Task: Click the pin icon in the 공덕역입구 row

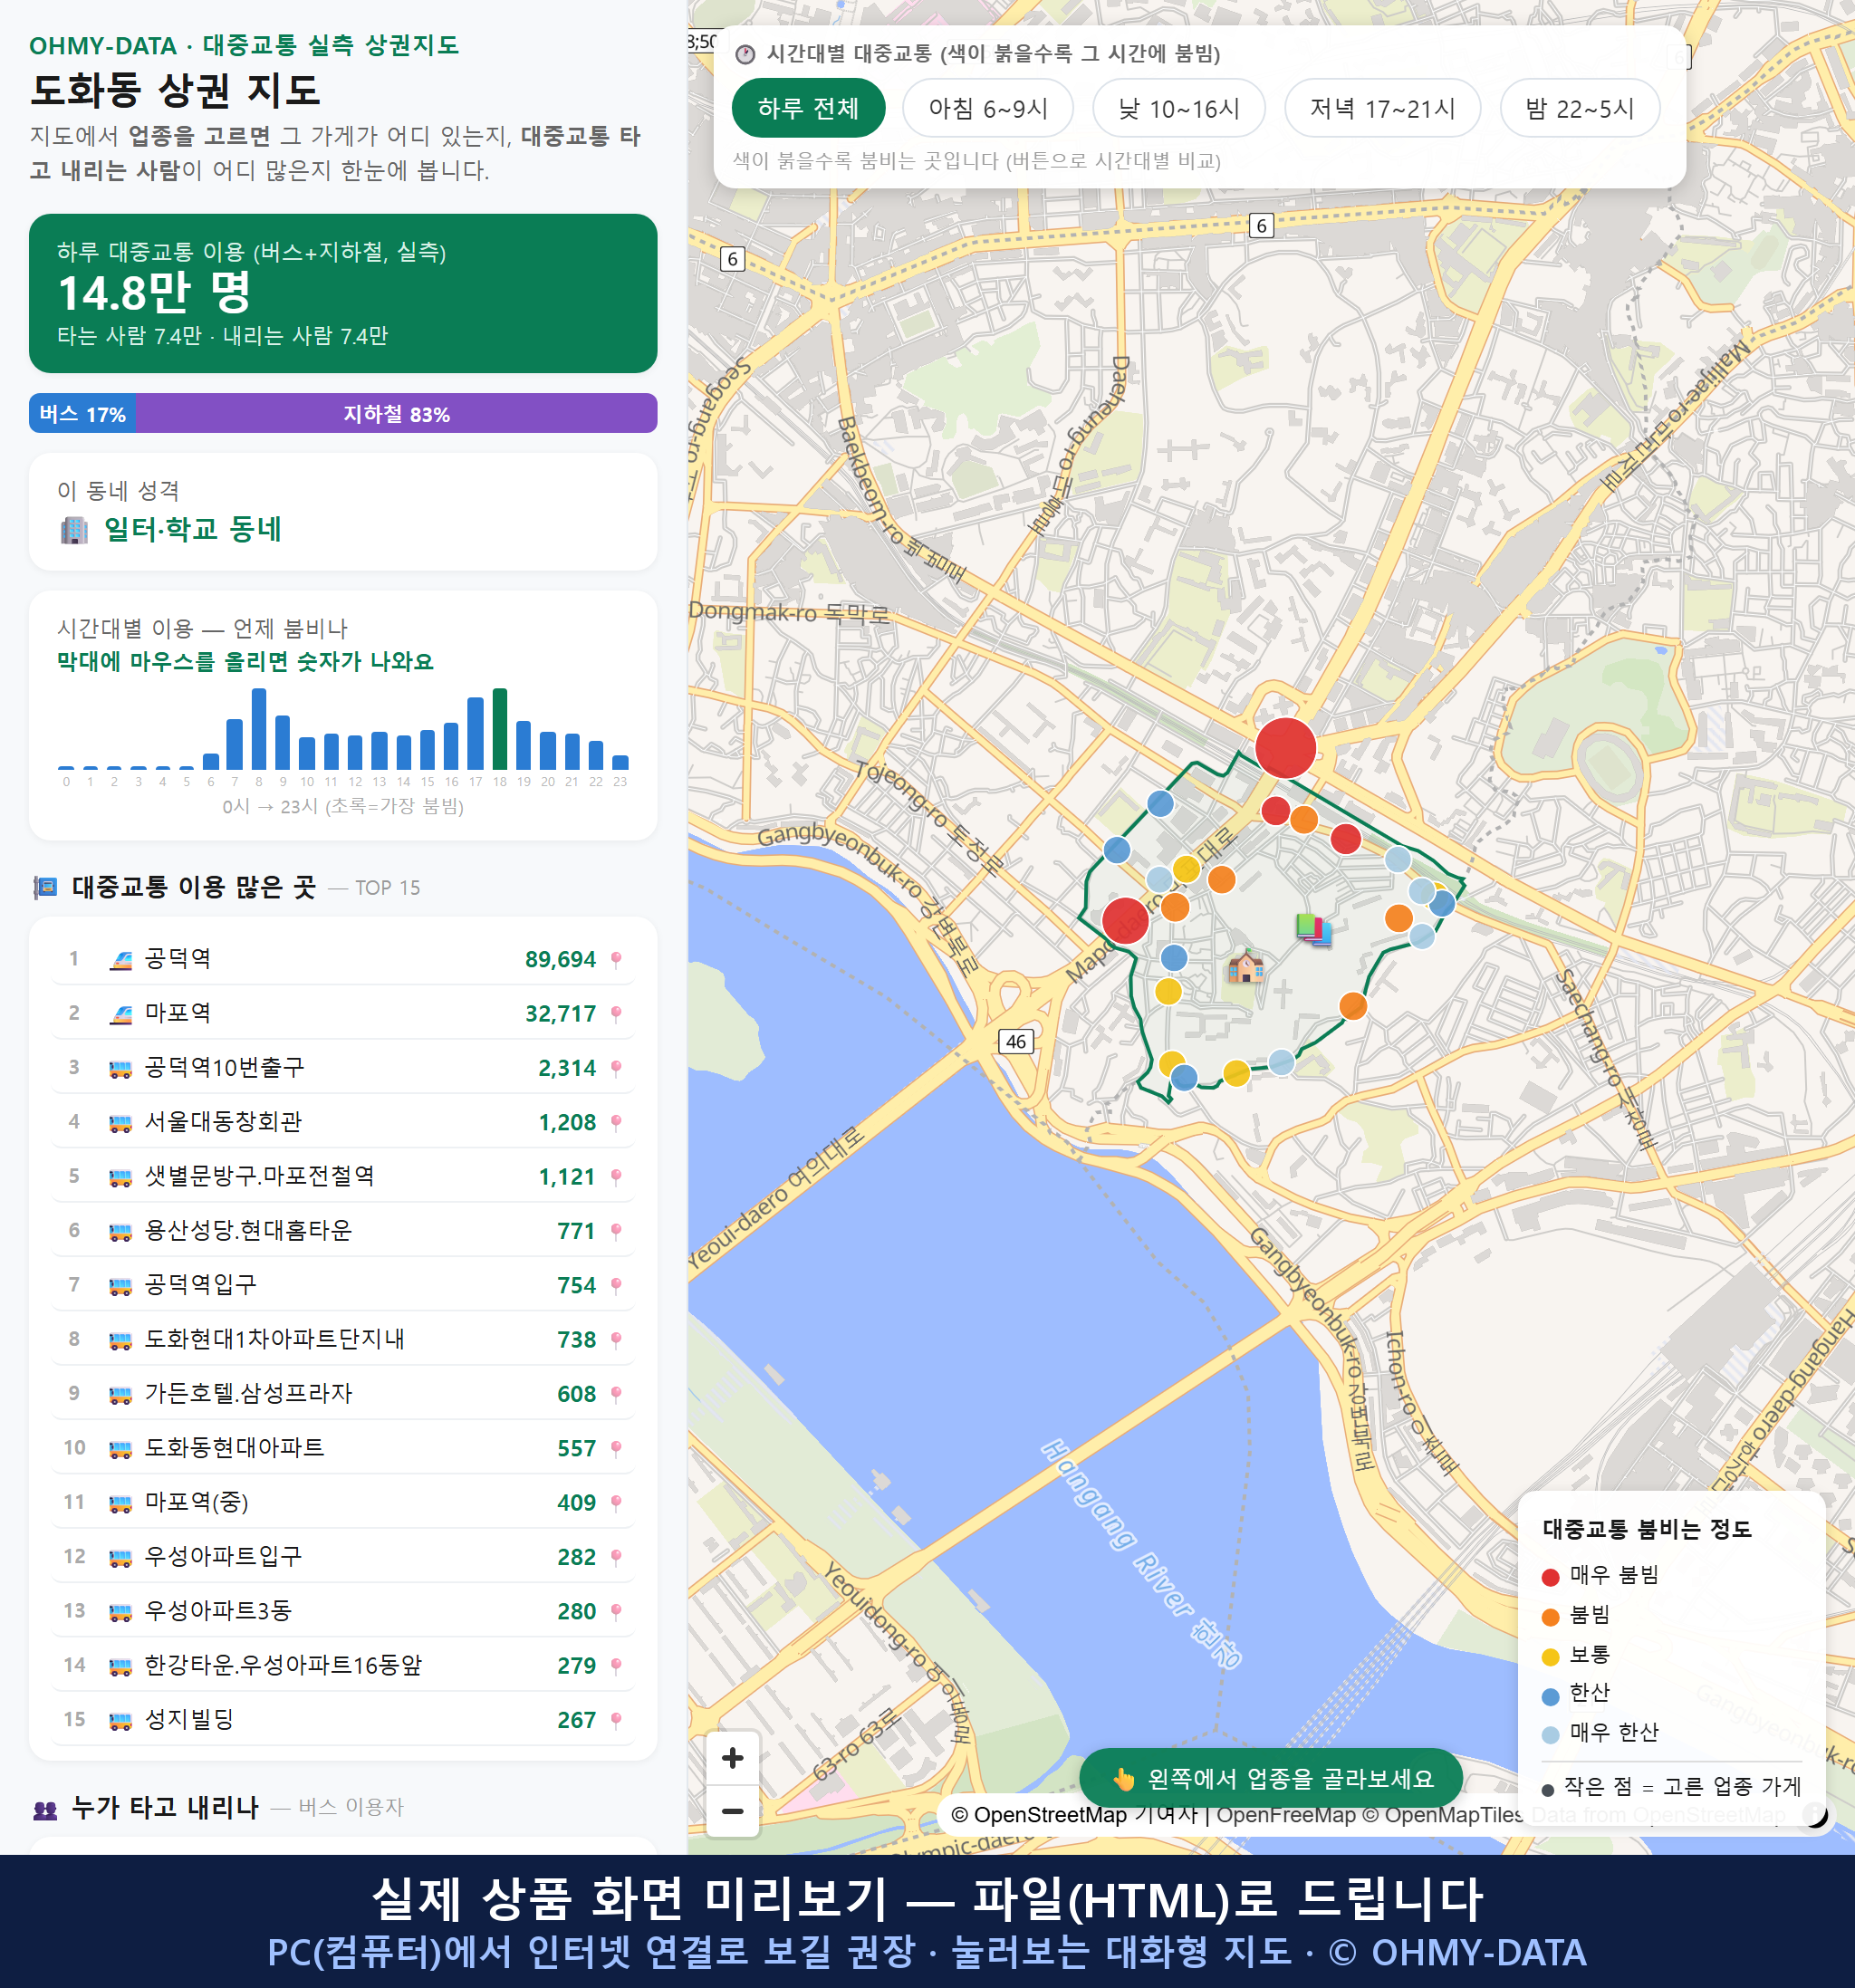Action: (616, 1285)
